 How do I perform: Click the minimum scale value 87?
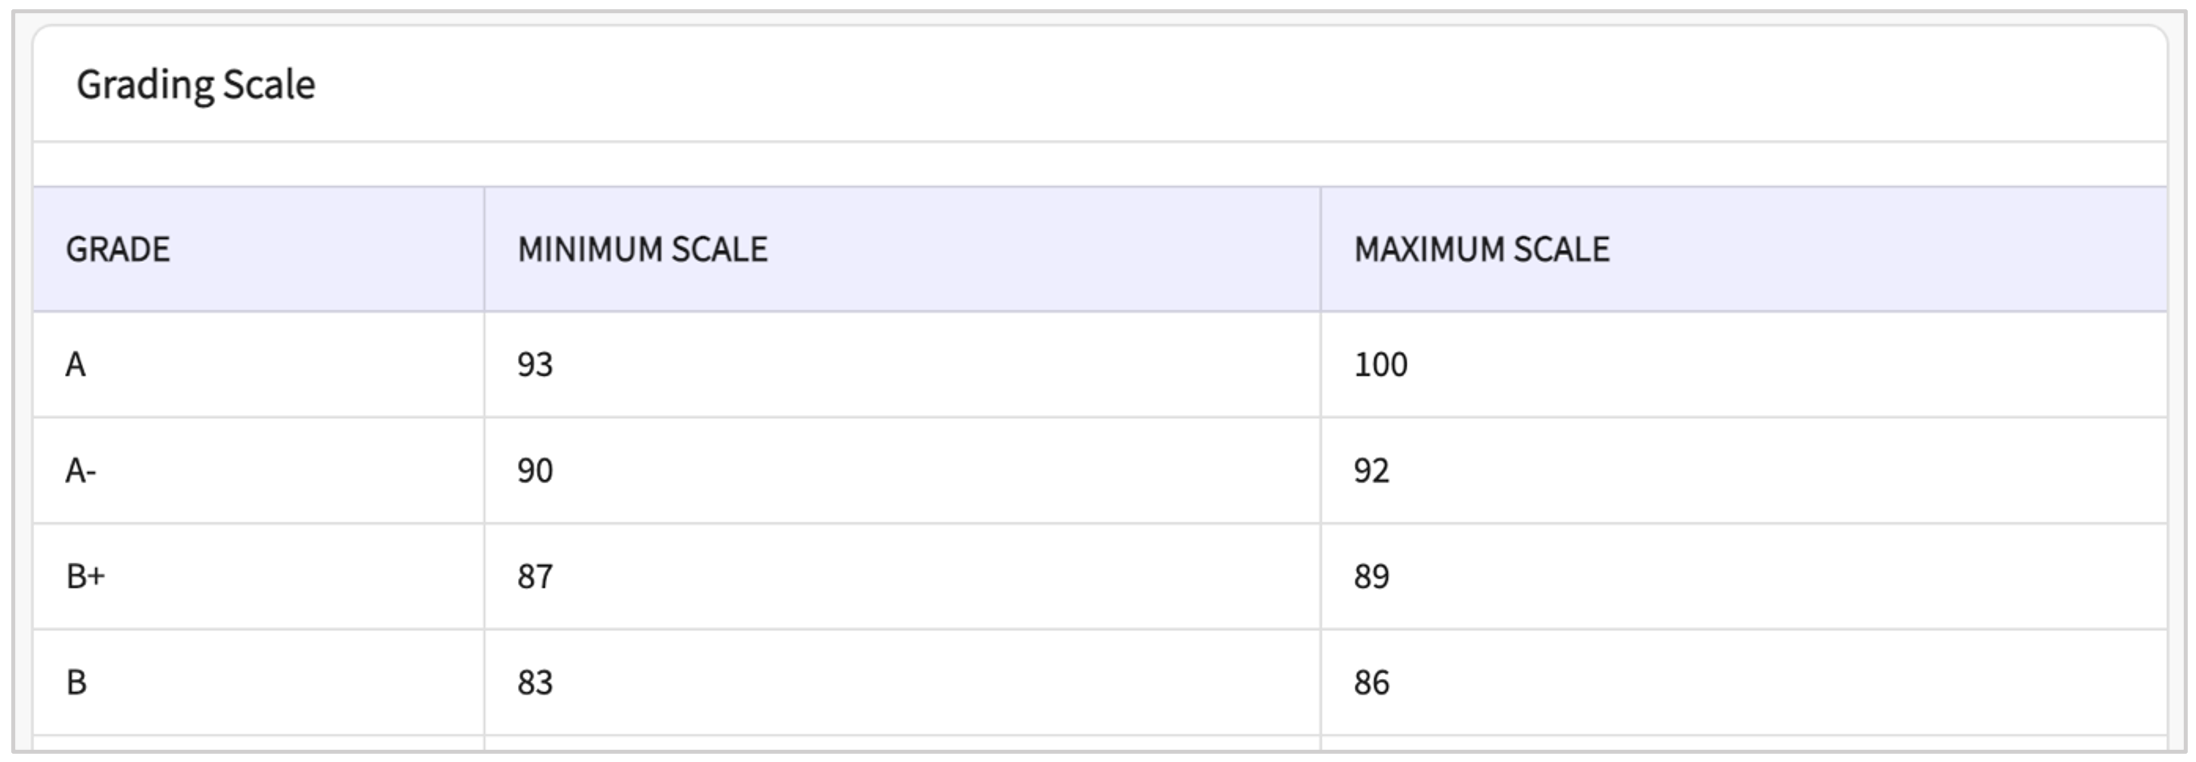[535, 577]
